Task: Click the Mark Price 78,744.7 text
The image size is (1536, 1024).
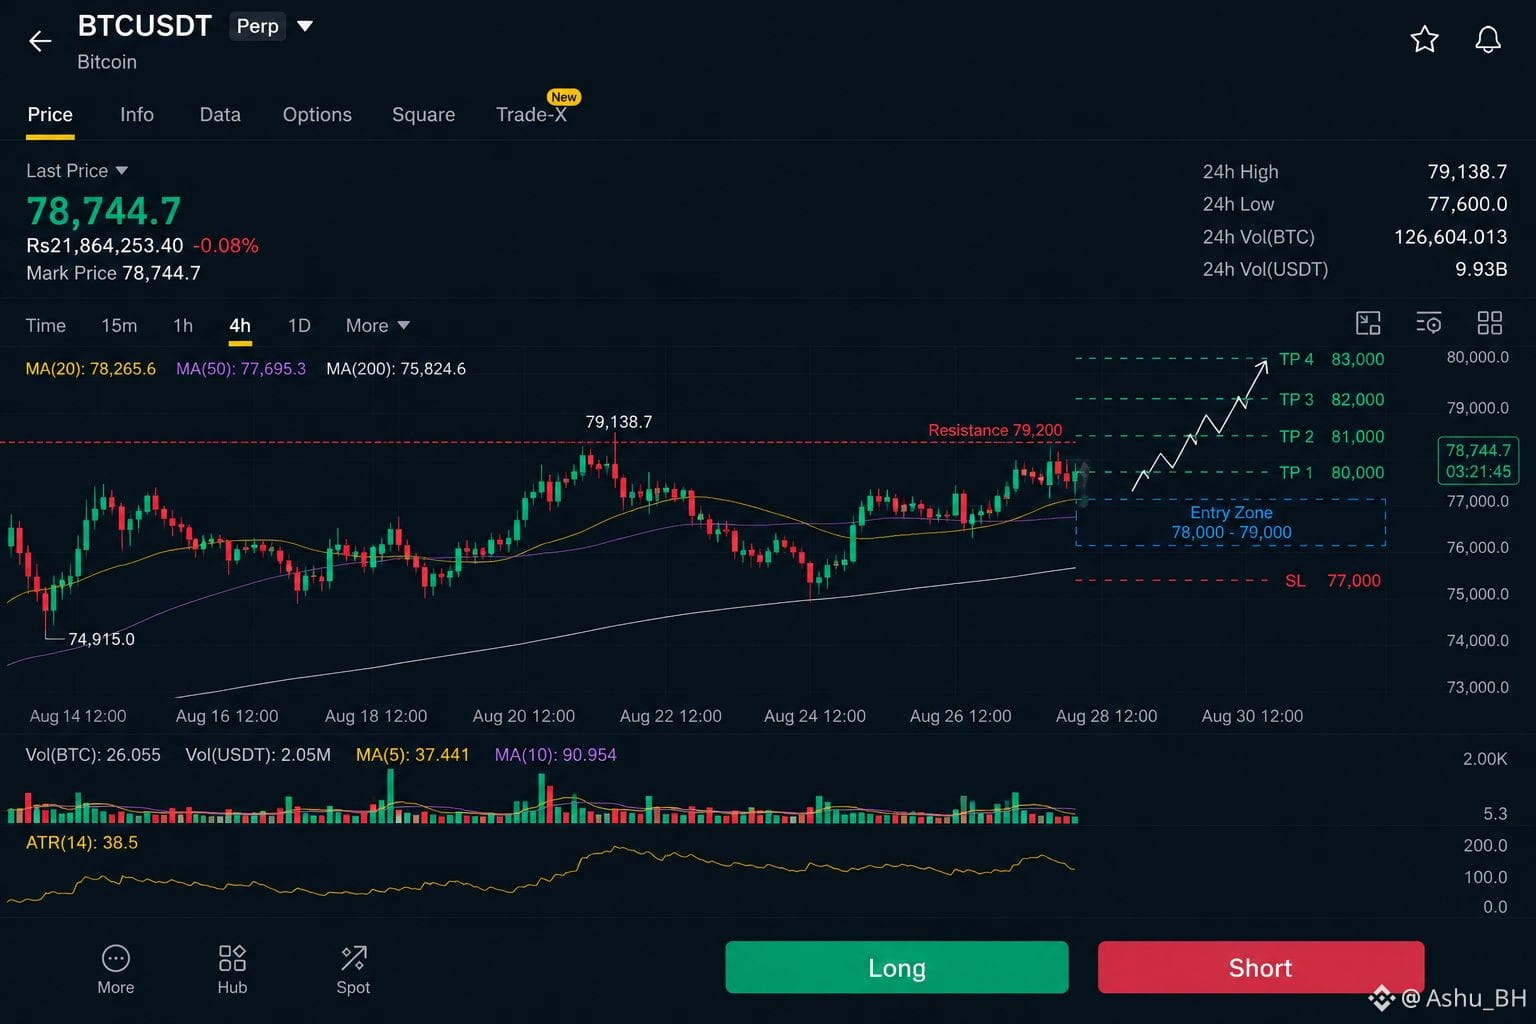Action: pyautogui.click(x=113, y=273)
